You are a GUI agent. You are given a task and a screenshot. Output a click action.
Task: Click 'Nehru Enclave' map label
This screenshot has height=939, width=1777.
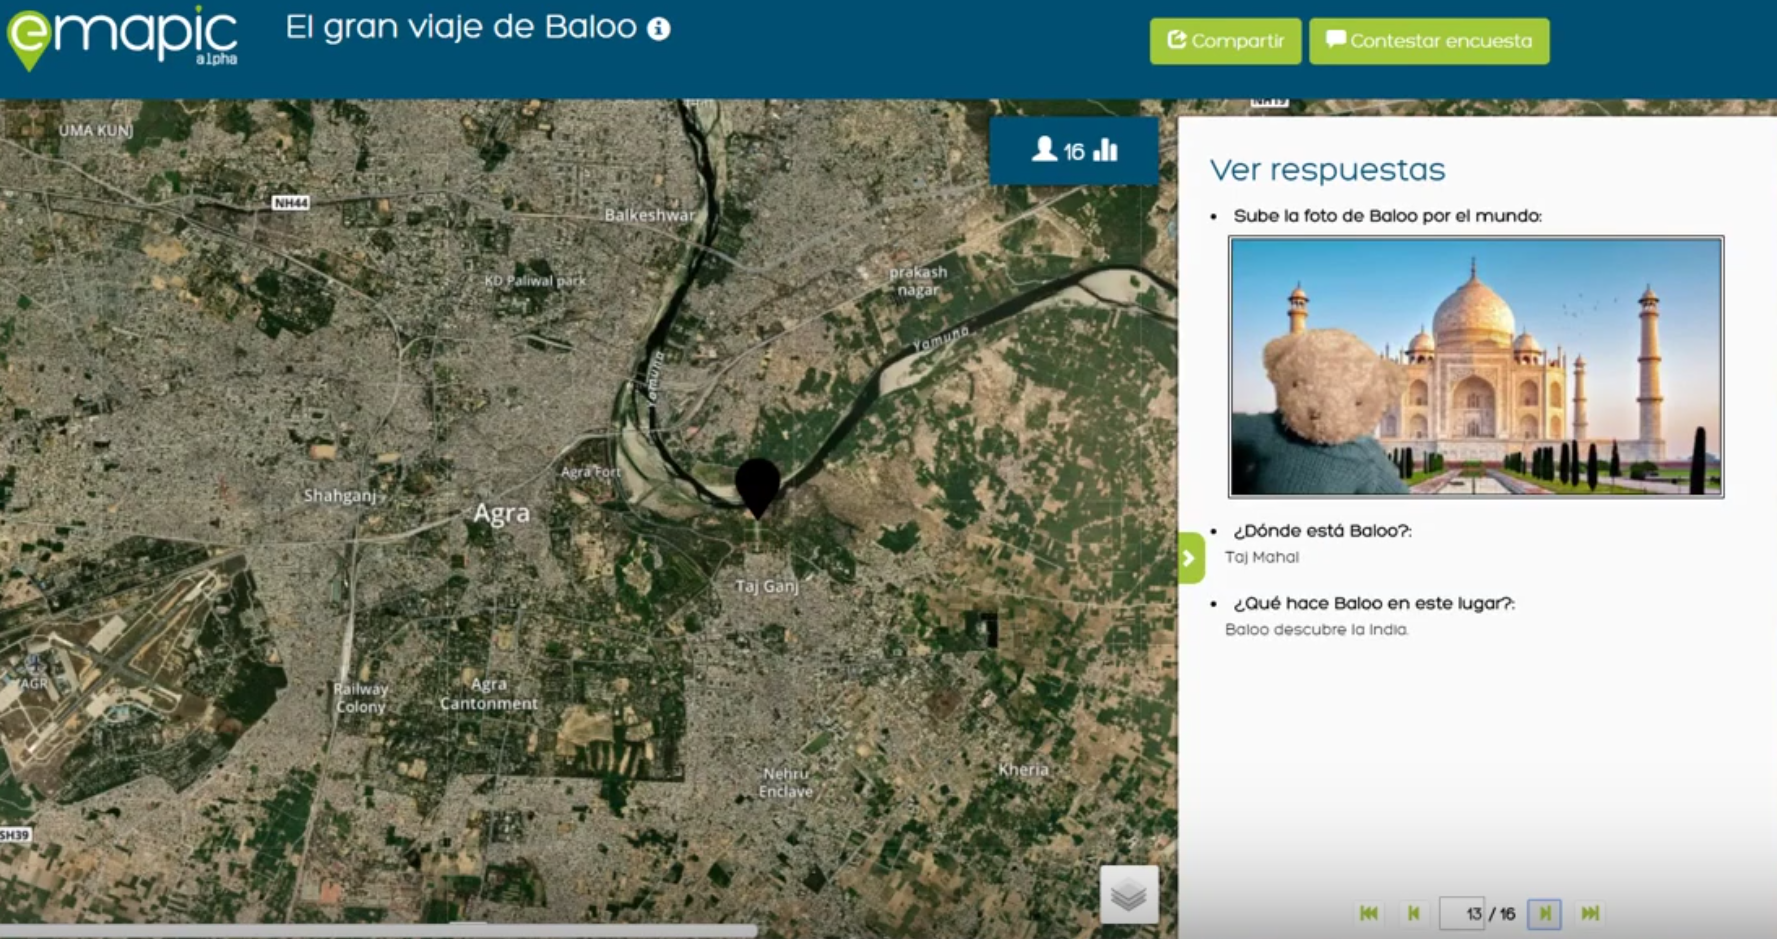click(x=786, y=783)
